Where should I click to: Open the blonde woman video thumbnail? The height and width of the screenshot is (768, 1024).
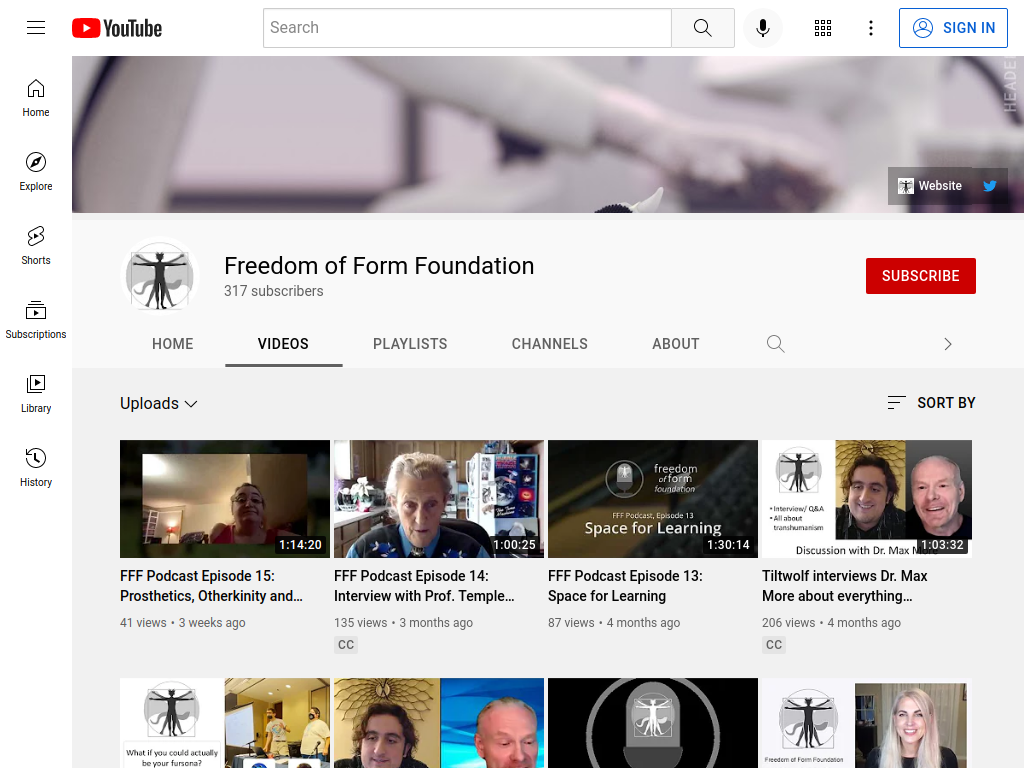click(x=867, y=723)
